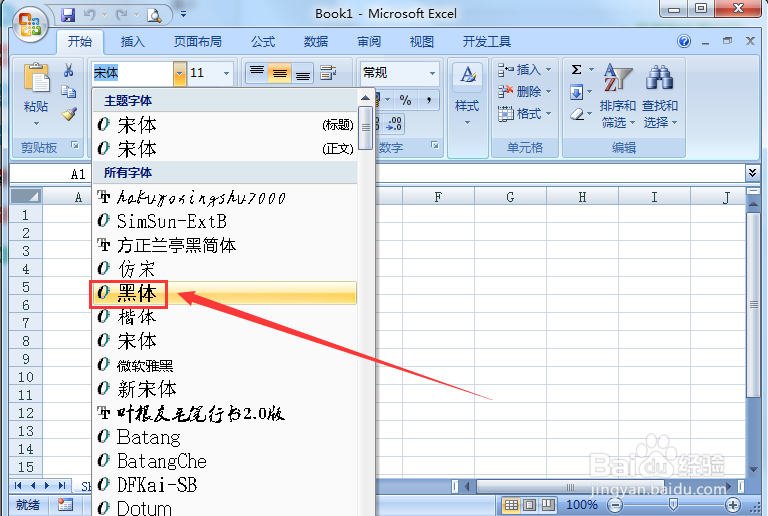Switch to 审阅 tab
The image size is (768, 516).
tap(369, 42)
